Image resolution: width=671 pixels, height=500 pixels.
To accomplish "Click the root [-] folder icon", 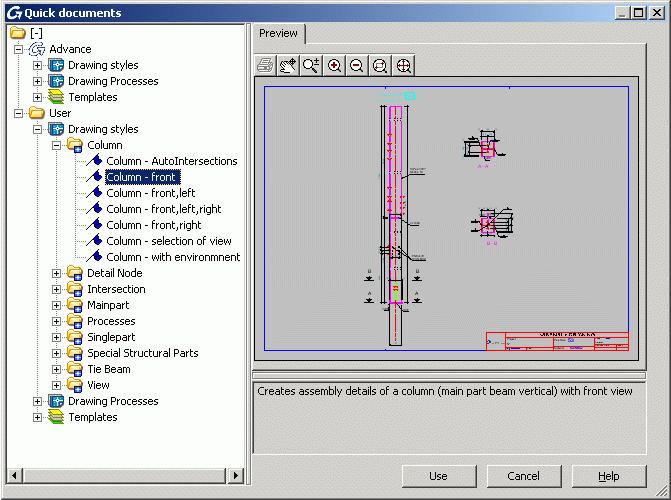I will click(x=18, y=33).
